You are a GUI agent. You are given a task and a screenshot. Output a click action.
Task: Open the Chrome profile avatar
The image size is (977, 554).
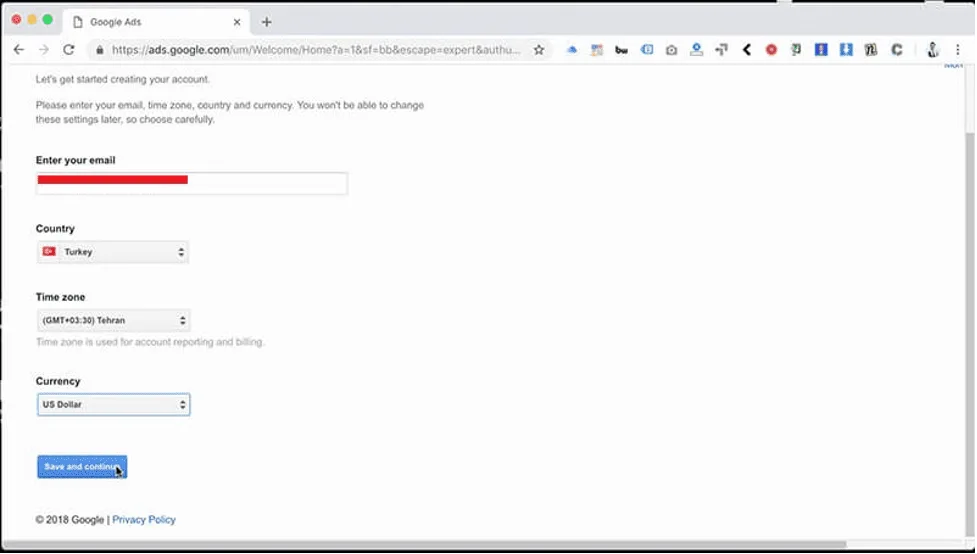coord(933,50)
